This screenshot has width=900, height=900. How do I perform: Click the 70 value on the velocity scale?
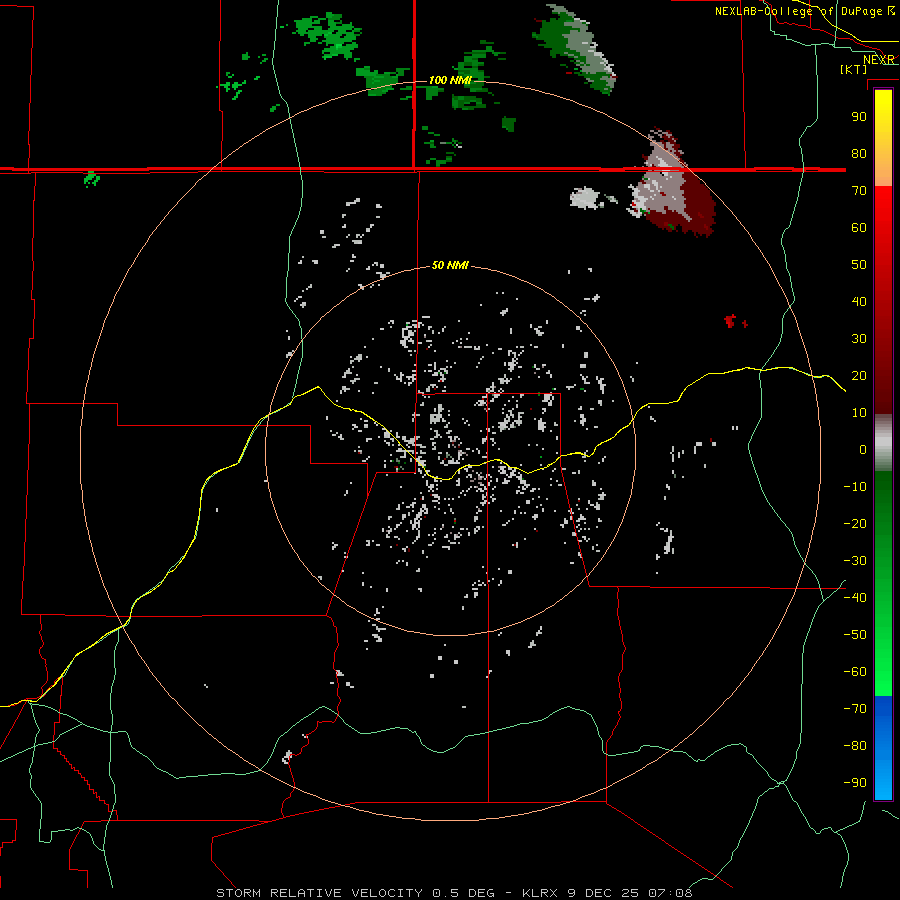859,191
